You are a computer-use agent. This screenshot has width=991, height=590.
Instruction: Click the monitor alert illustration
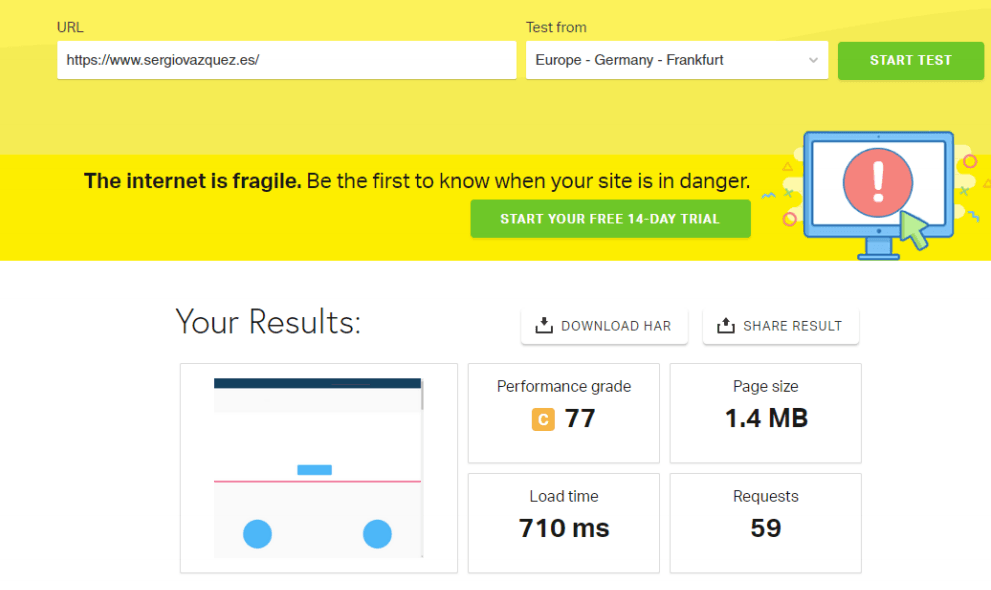tap(878, 195)
